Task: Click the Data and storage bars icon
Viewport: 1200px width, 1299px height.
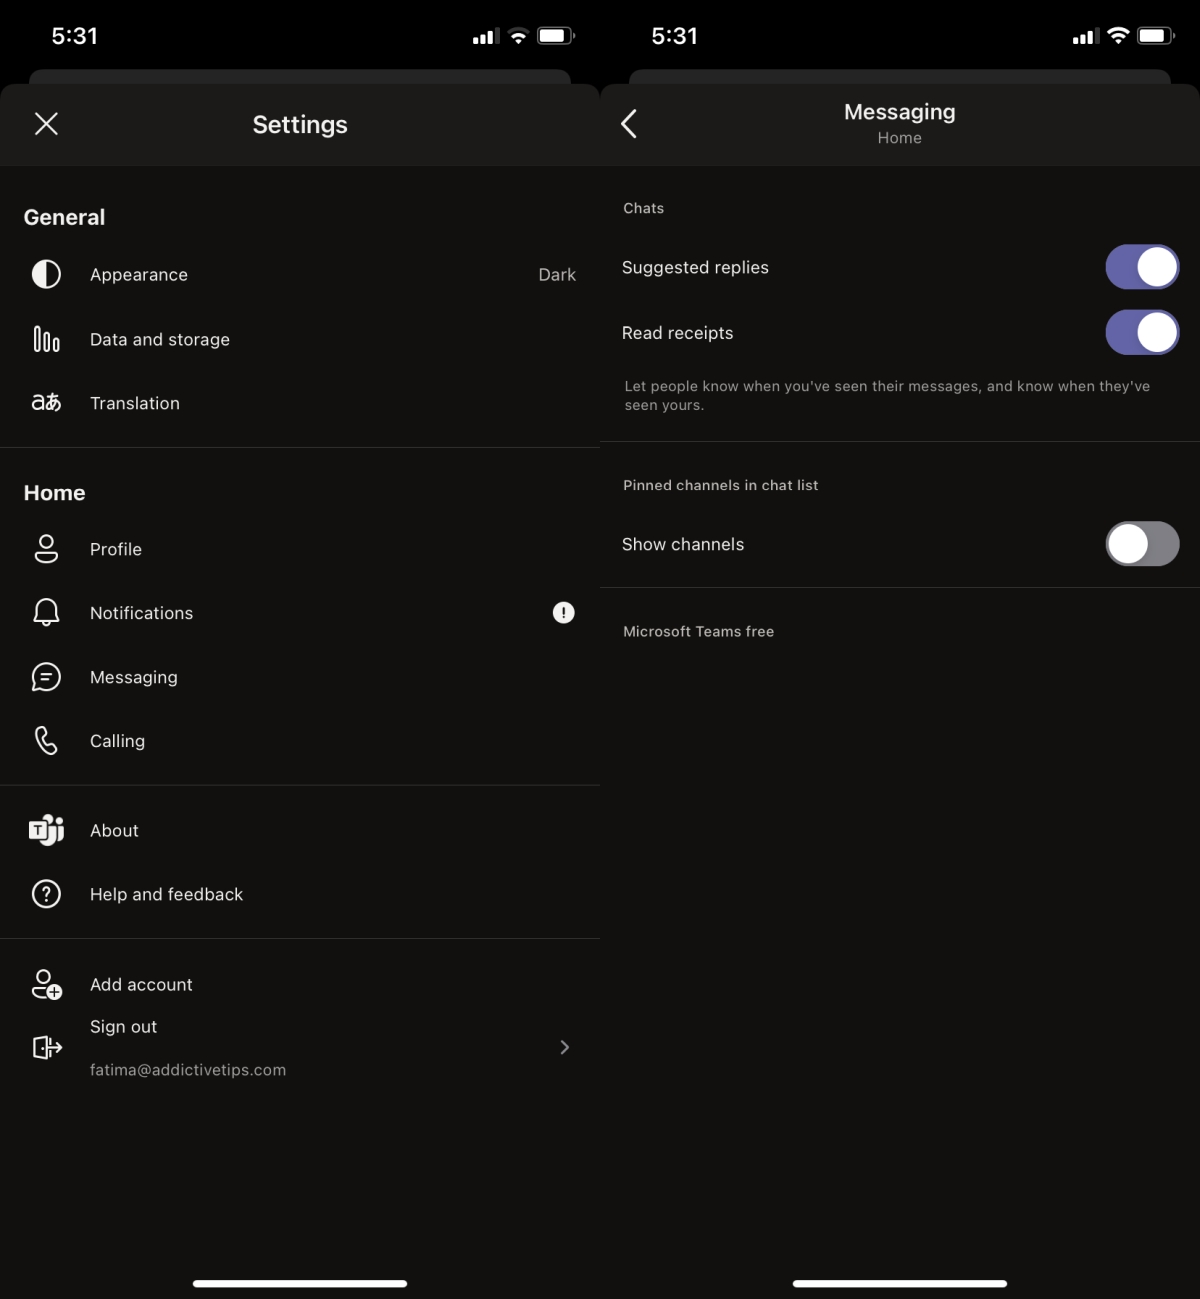Action: 46,339
